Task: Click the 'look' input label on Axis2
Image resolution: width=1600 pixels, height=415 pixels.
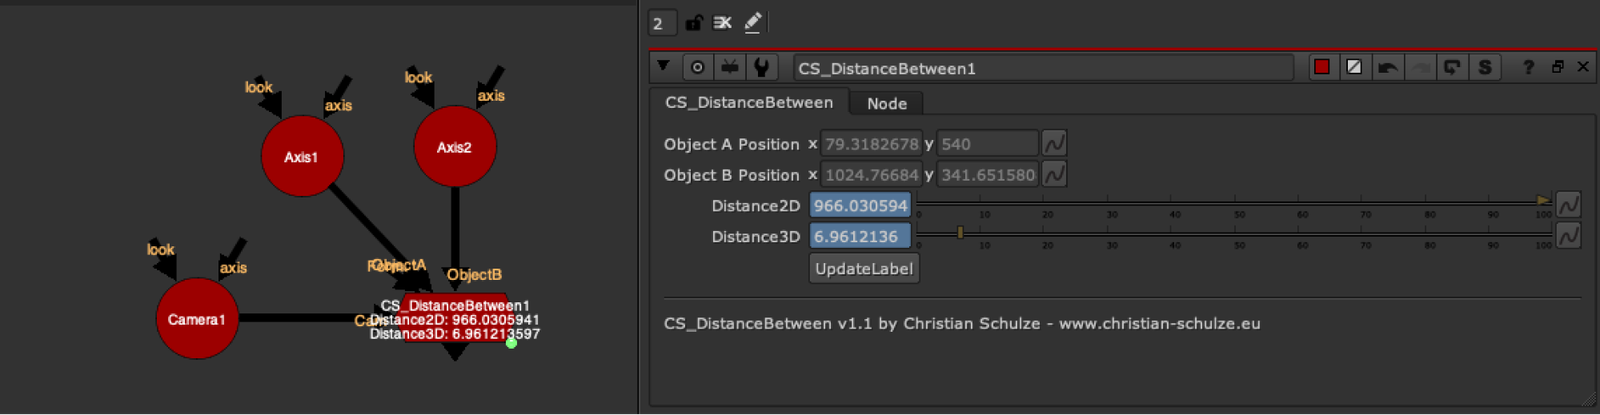Action: click(419, 77)
